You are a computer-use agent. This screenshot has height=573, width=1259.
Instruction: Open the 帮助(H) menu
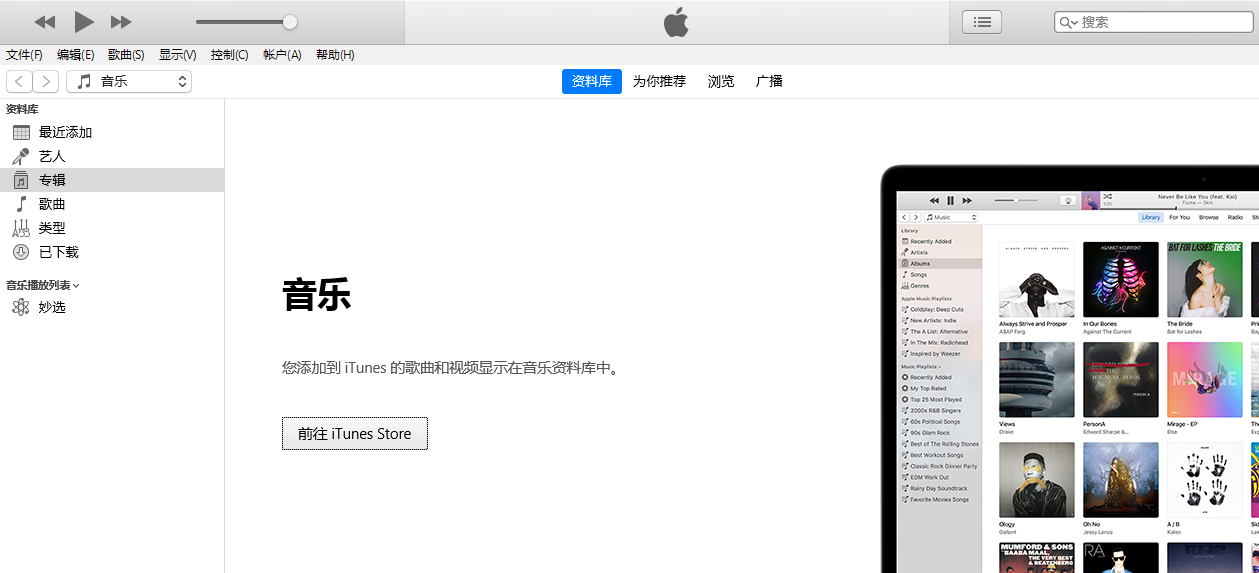coord(335,55)
